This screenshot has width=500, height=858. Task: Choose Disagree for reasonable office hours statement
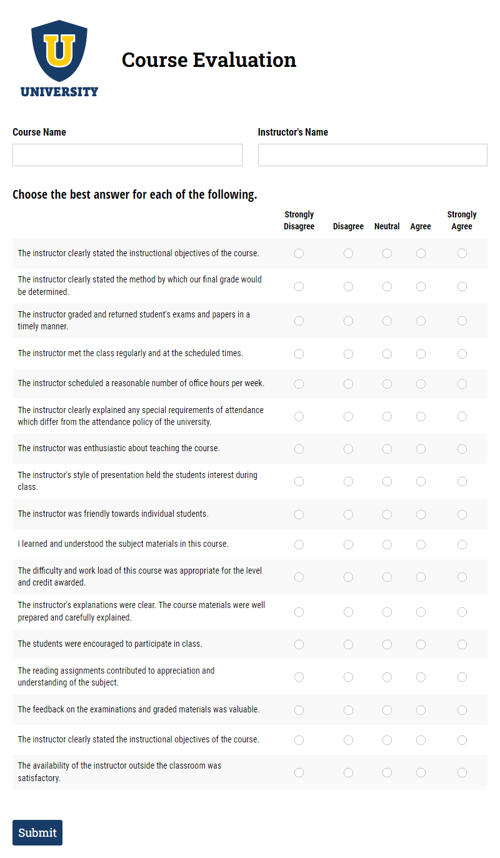348,384
